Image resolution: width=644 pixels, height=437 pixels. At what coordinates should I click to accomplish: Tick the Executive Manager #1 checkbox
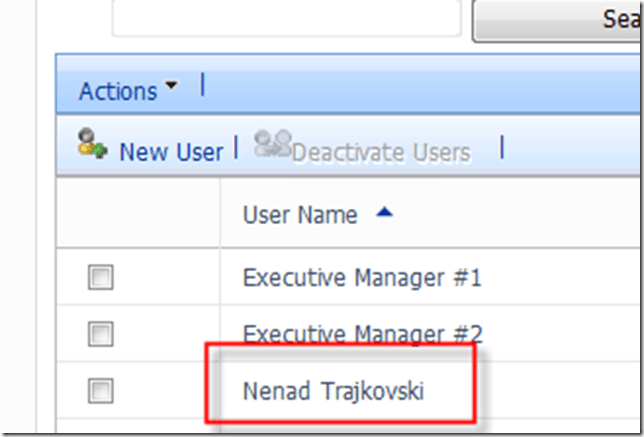tap(100, 278)
